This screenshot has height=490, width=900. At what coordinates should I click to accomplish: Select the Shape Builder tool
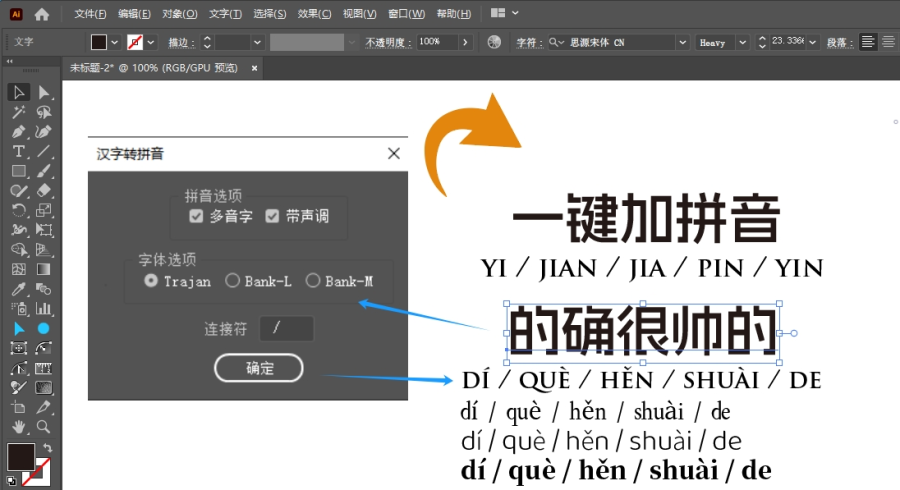coord(18,250)
